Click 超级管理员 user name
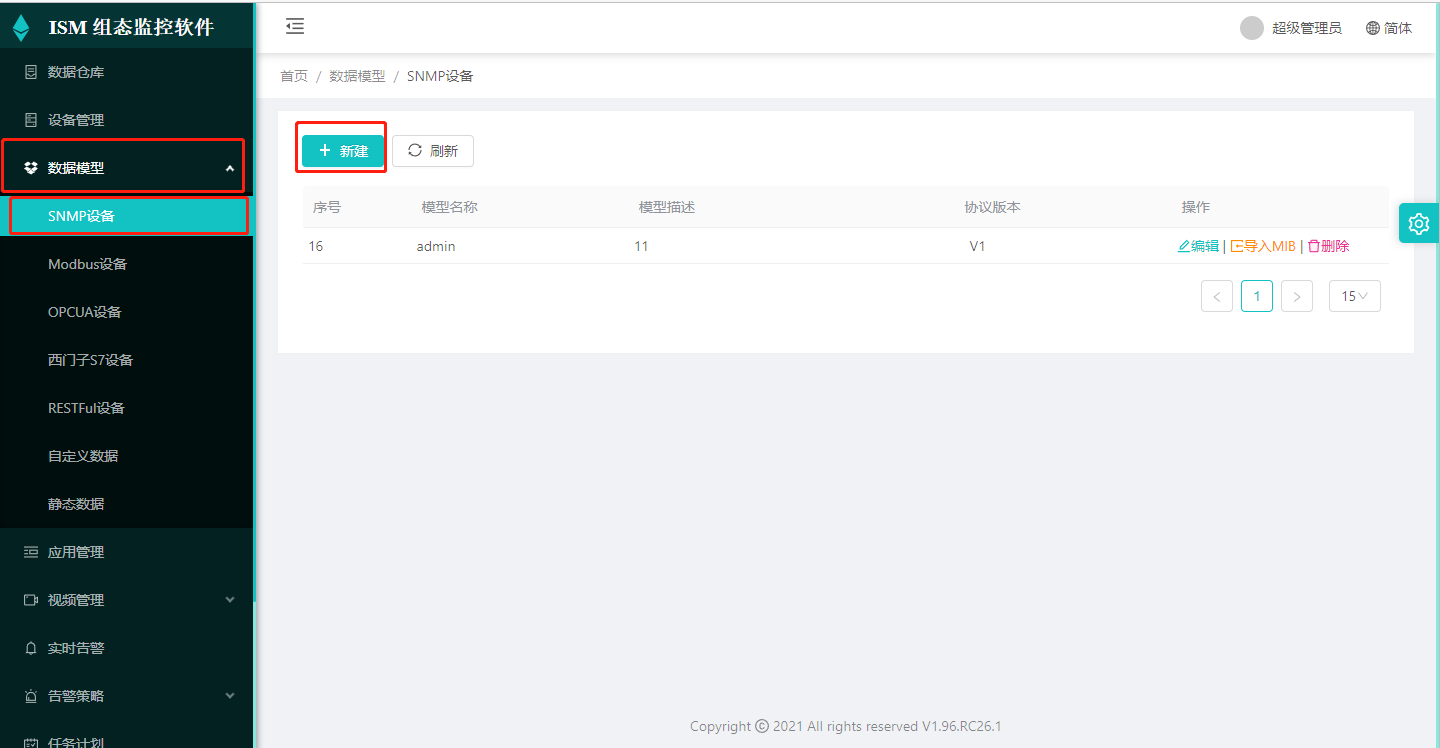This screenshot has width=1440, height=748. [1307, 28]
